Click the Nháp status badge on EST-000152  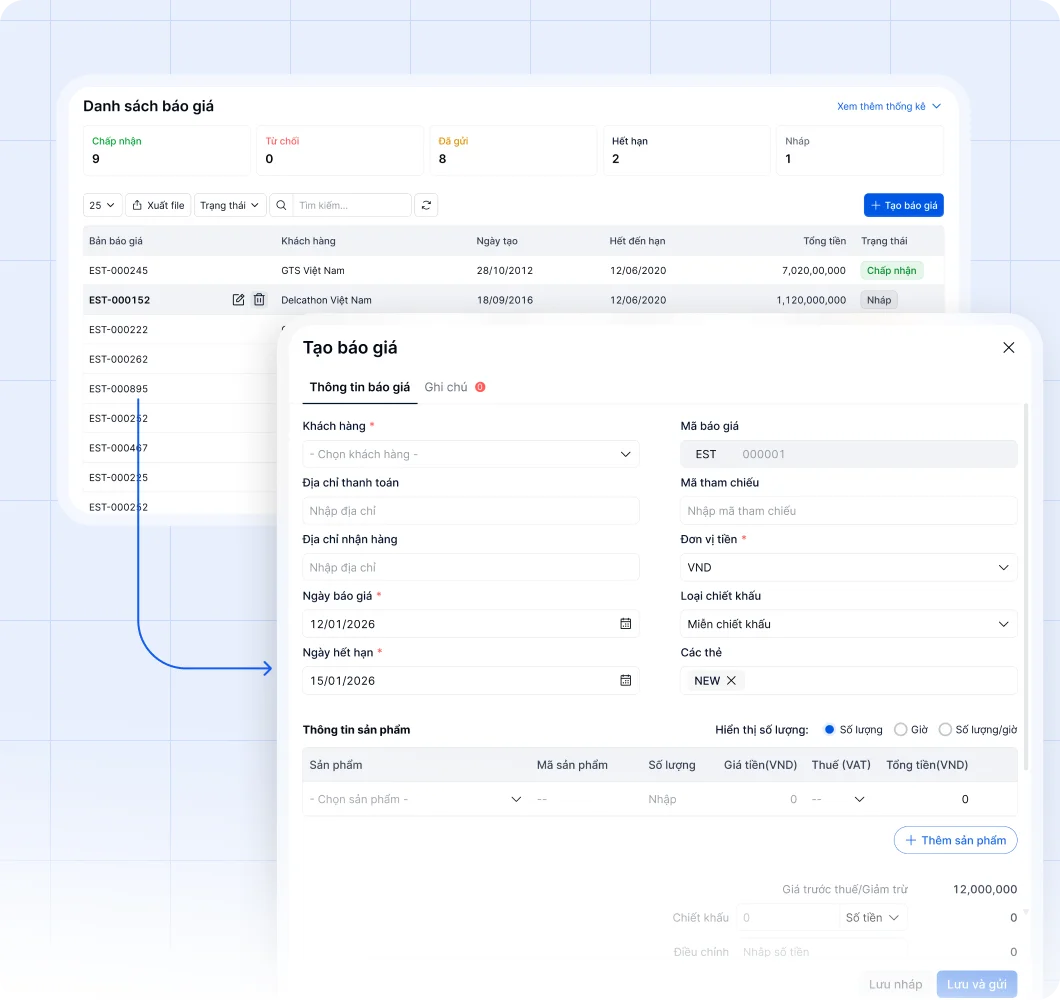[x=878, y=300]
